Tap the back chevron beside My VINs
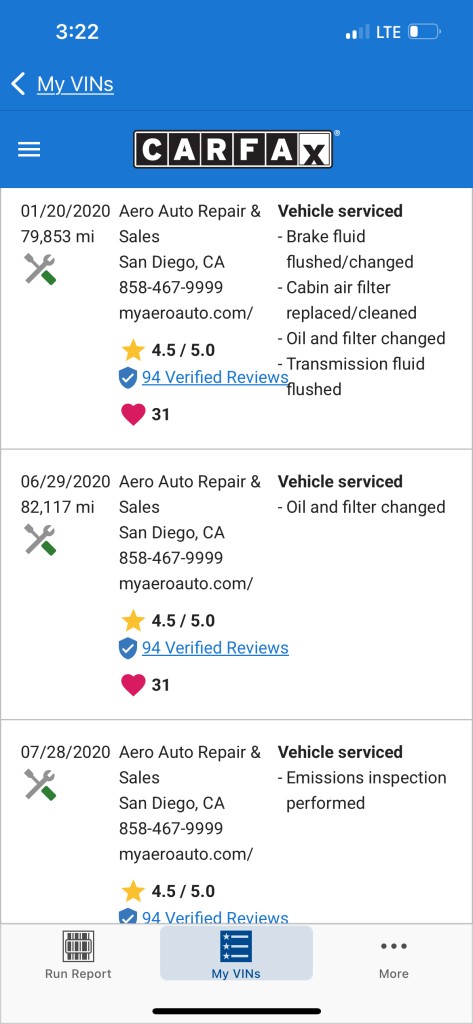 pyautogui.click(x=18, y=84)
